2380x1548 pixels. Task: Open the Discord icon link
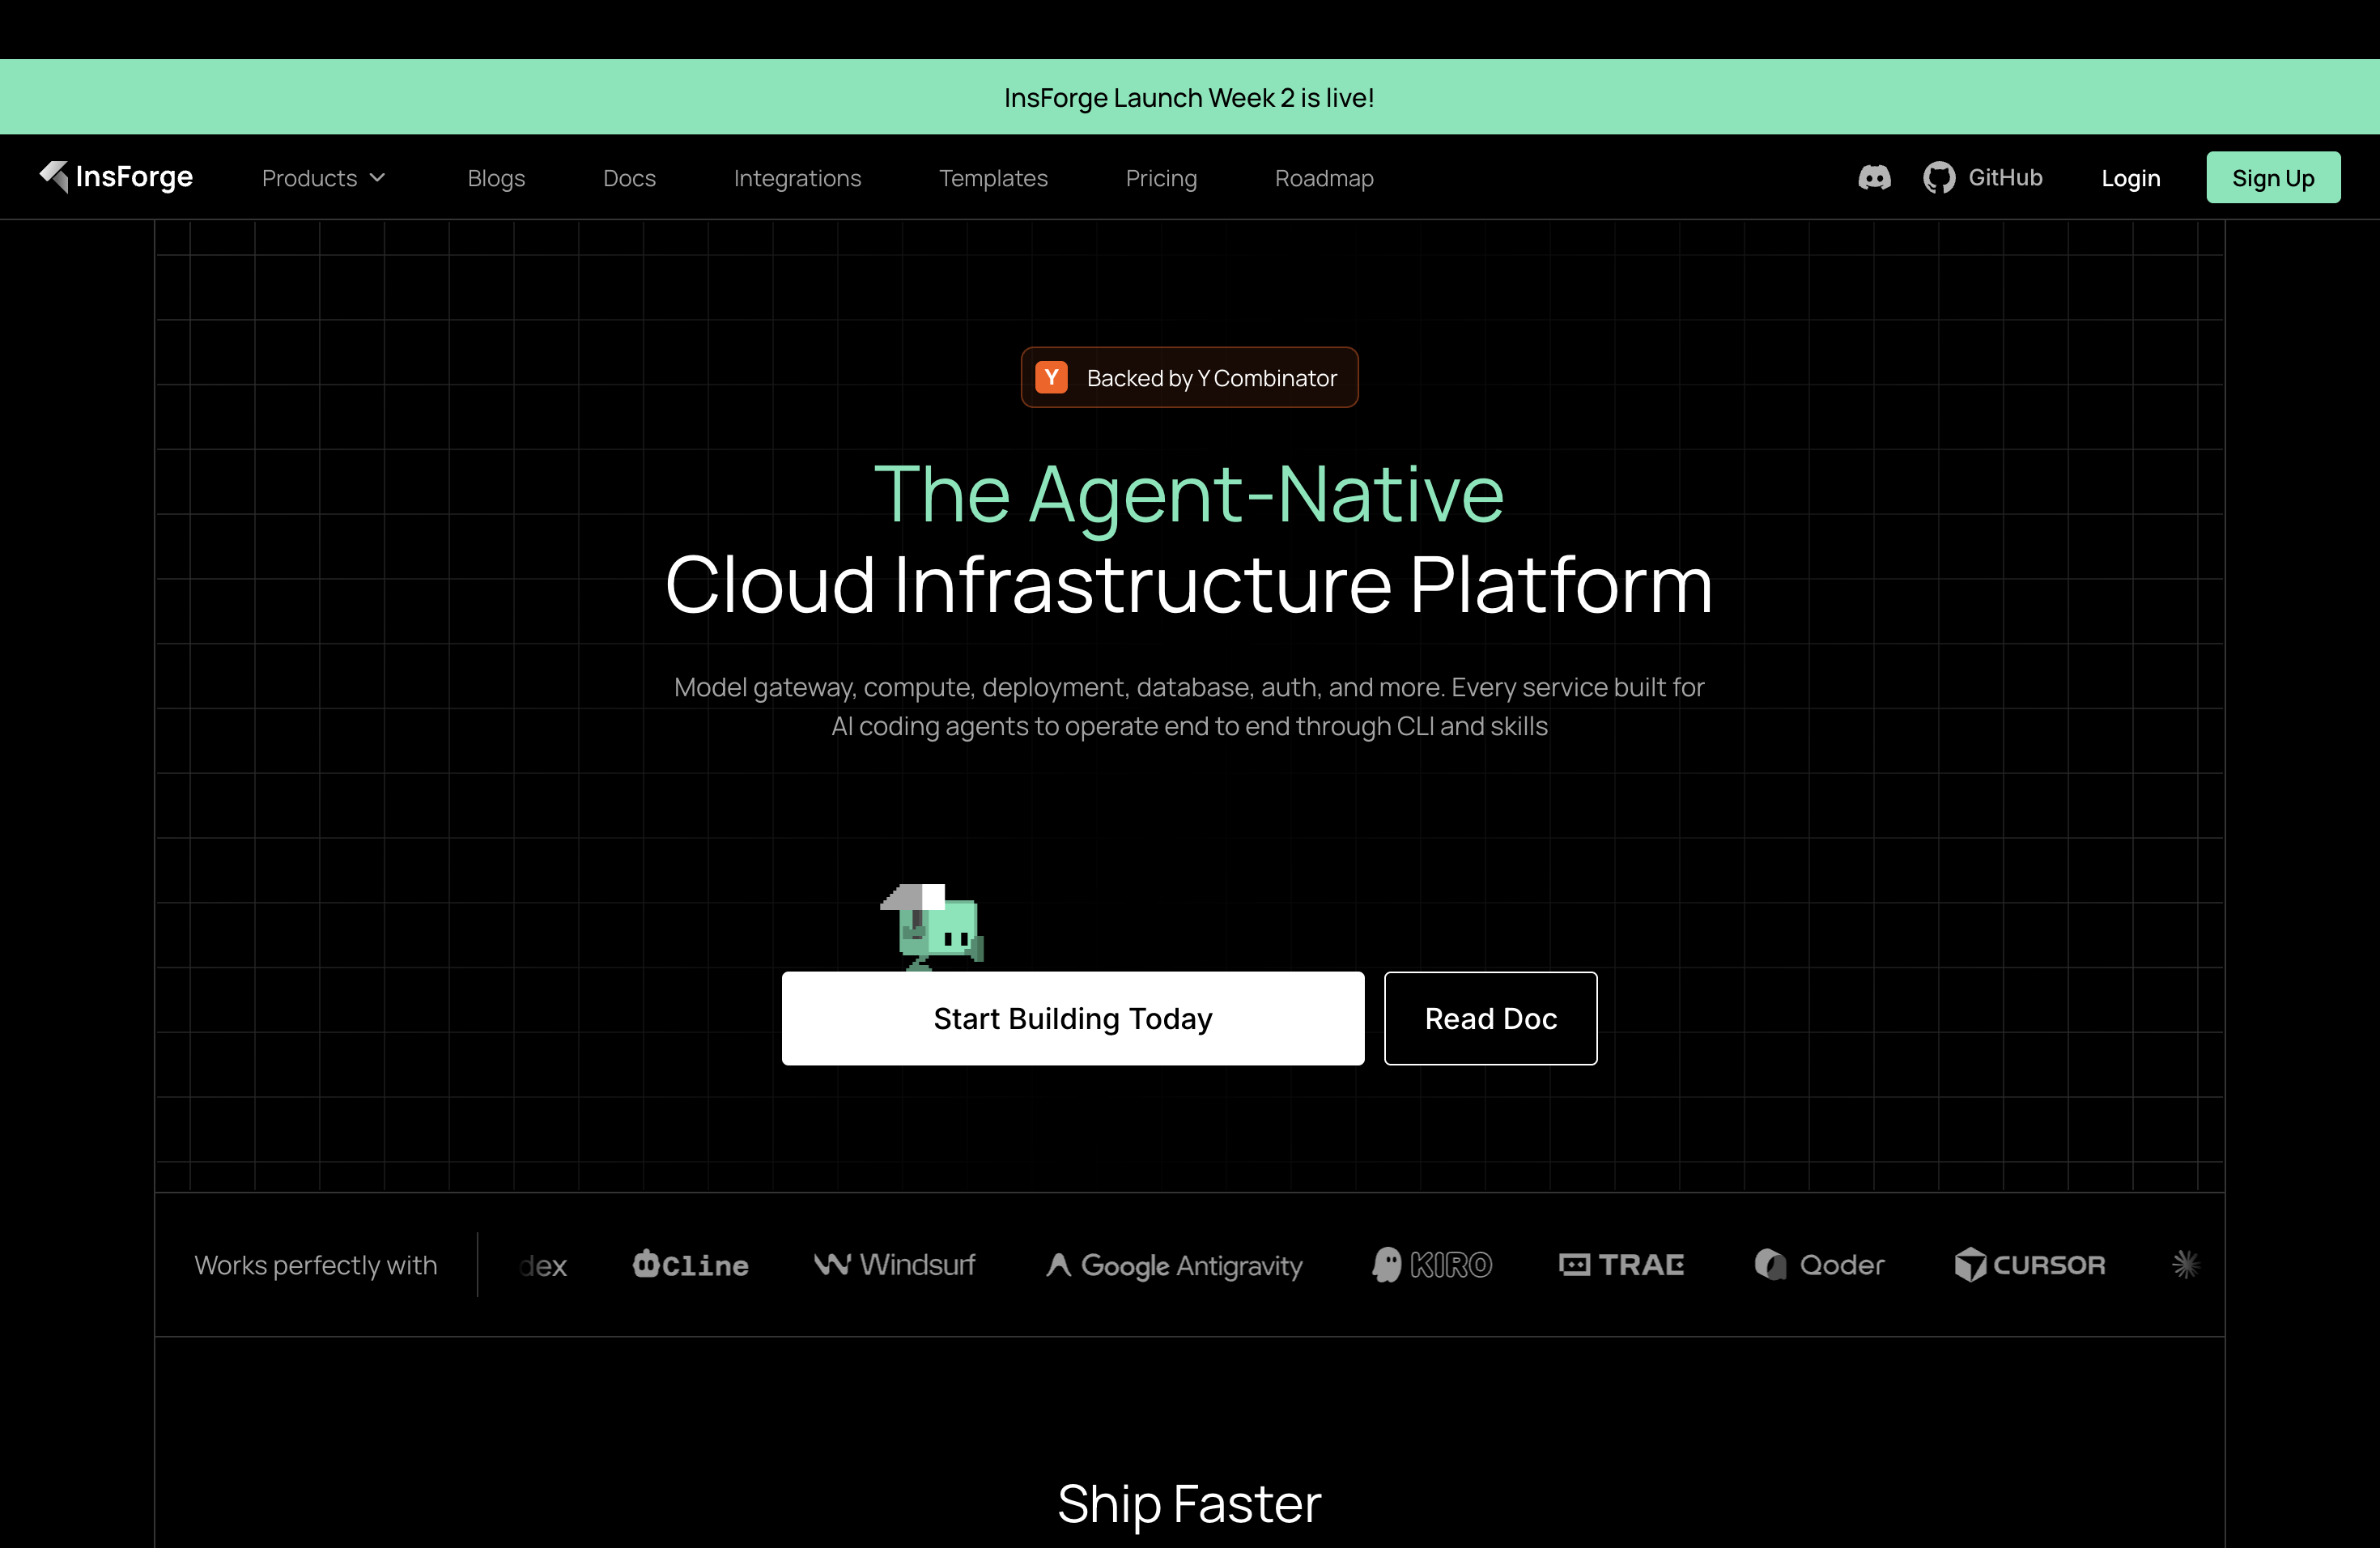point(1874,178)
